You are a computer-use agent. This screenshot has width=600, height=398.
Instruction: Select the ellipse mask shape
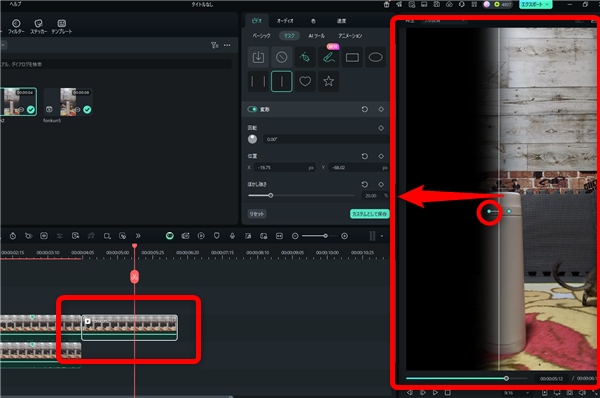click(375, 57)
